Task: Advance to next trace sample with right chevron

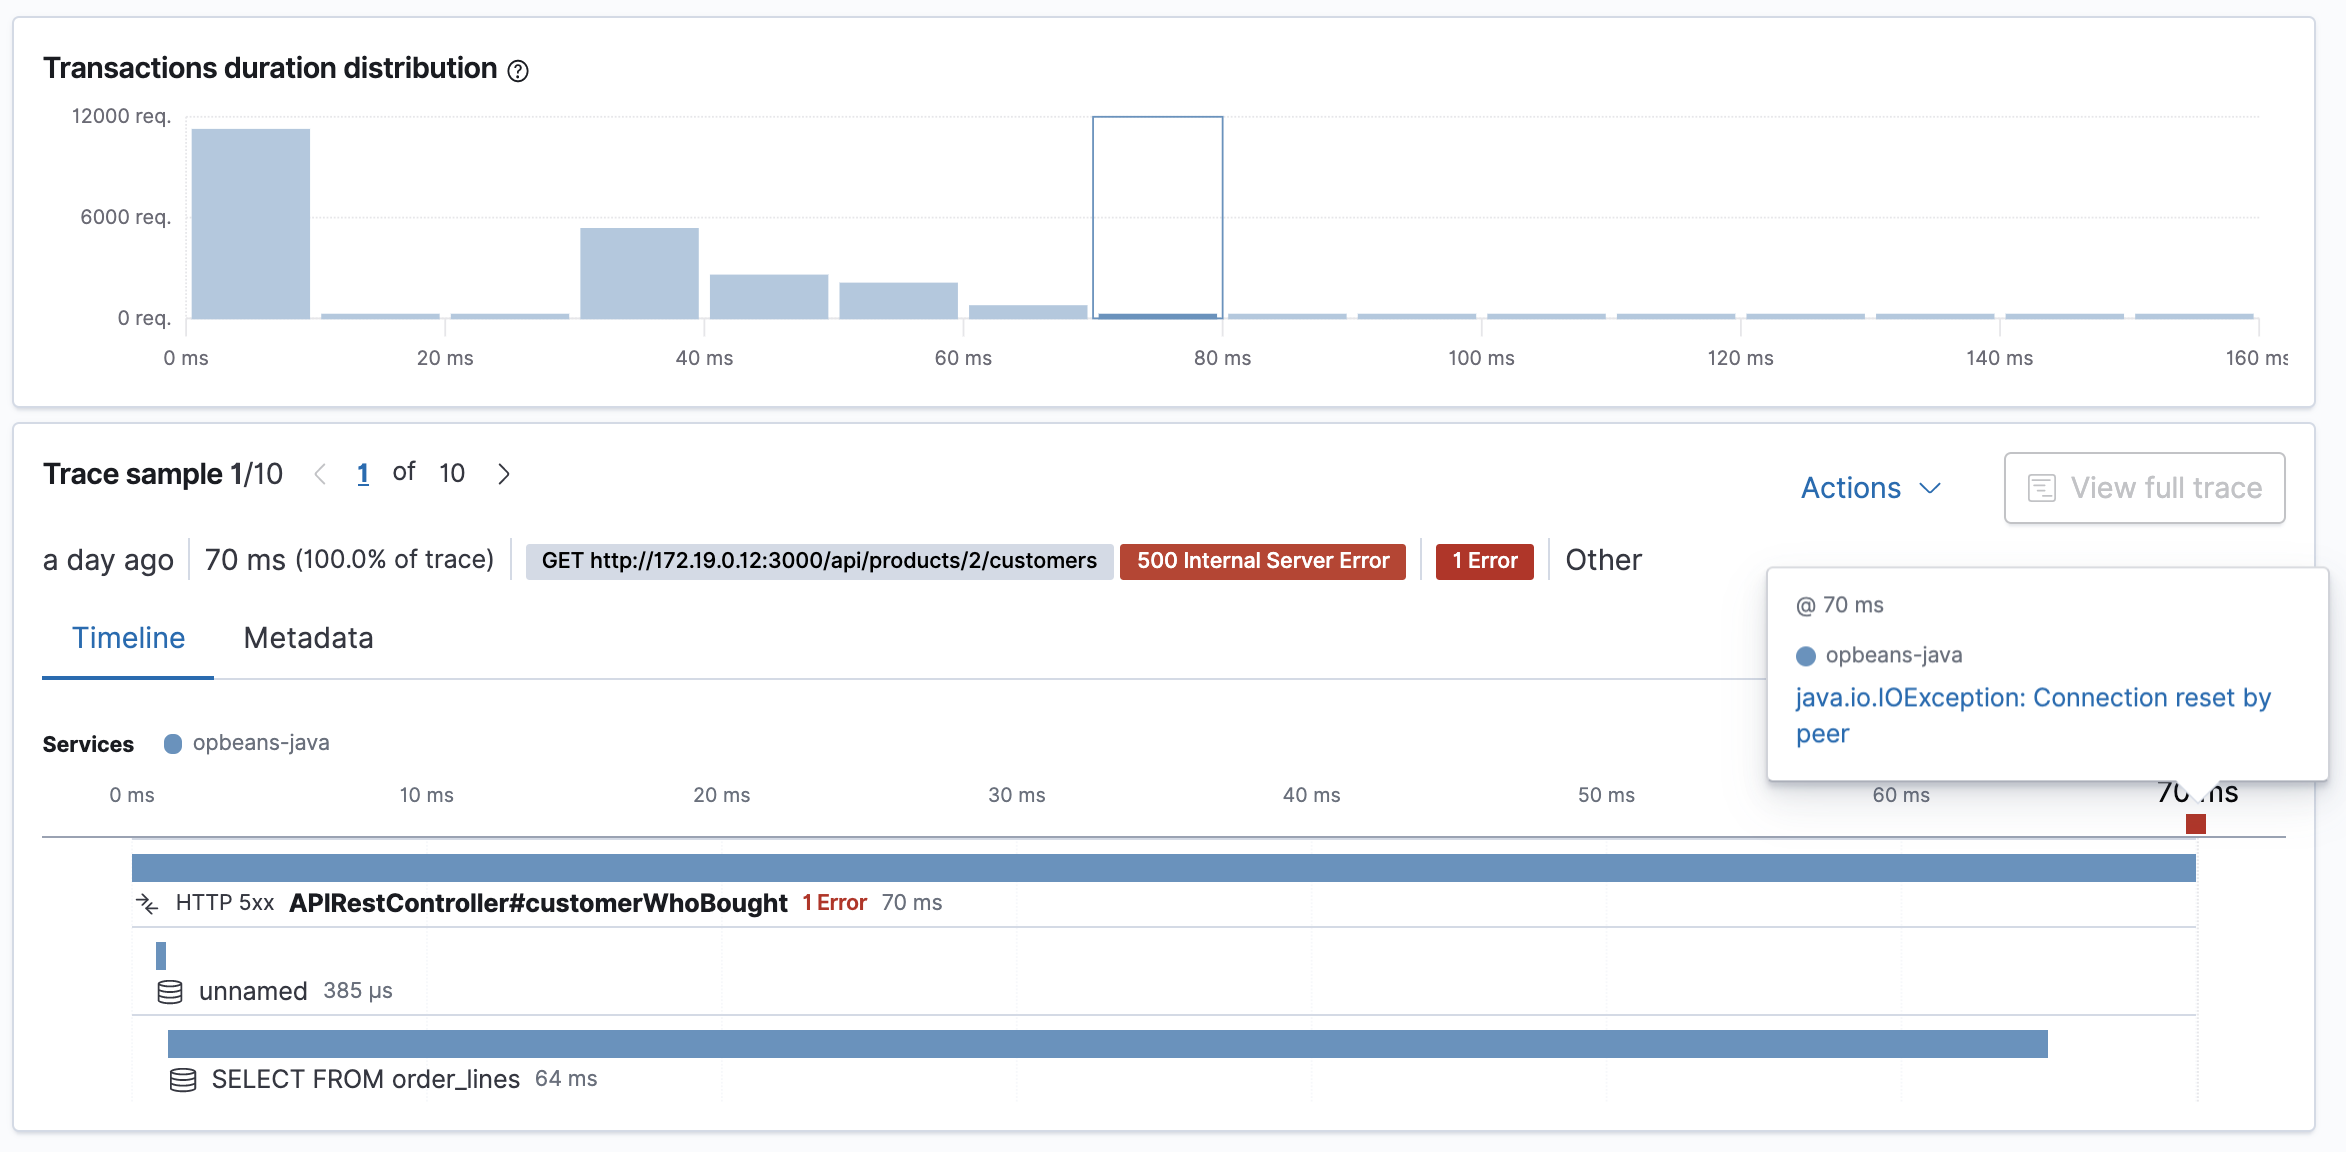Action: [x=503, y=473]
